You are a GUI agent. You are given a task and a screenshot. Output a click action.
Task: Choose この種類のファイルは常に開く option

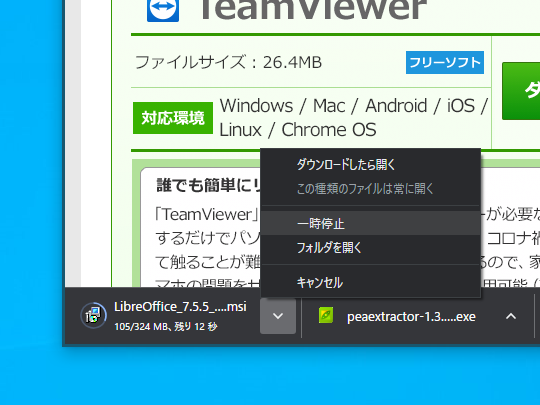point(371,189)
